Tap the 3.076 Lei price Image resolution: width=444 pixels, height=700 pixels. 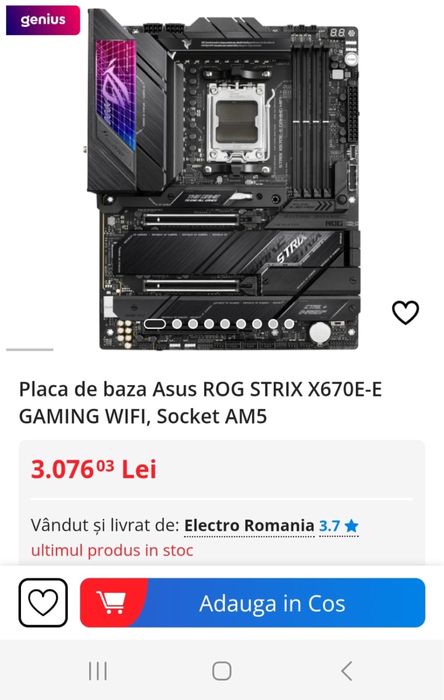(x=94, y=469)
